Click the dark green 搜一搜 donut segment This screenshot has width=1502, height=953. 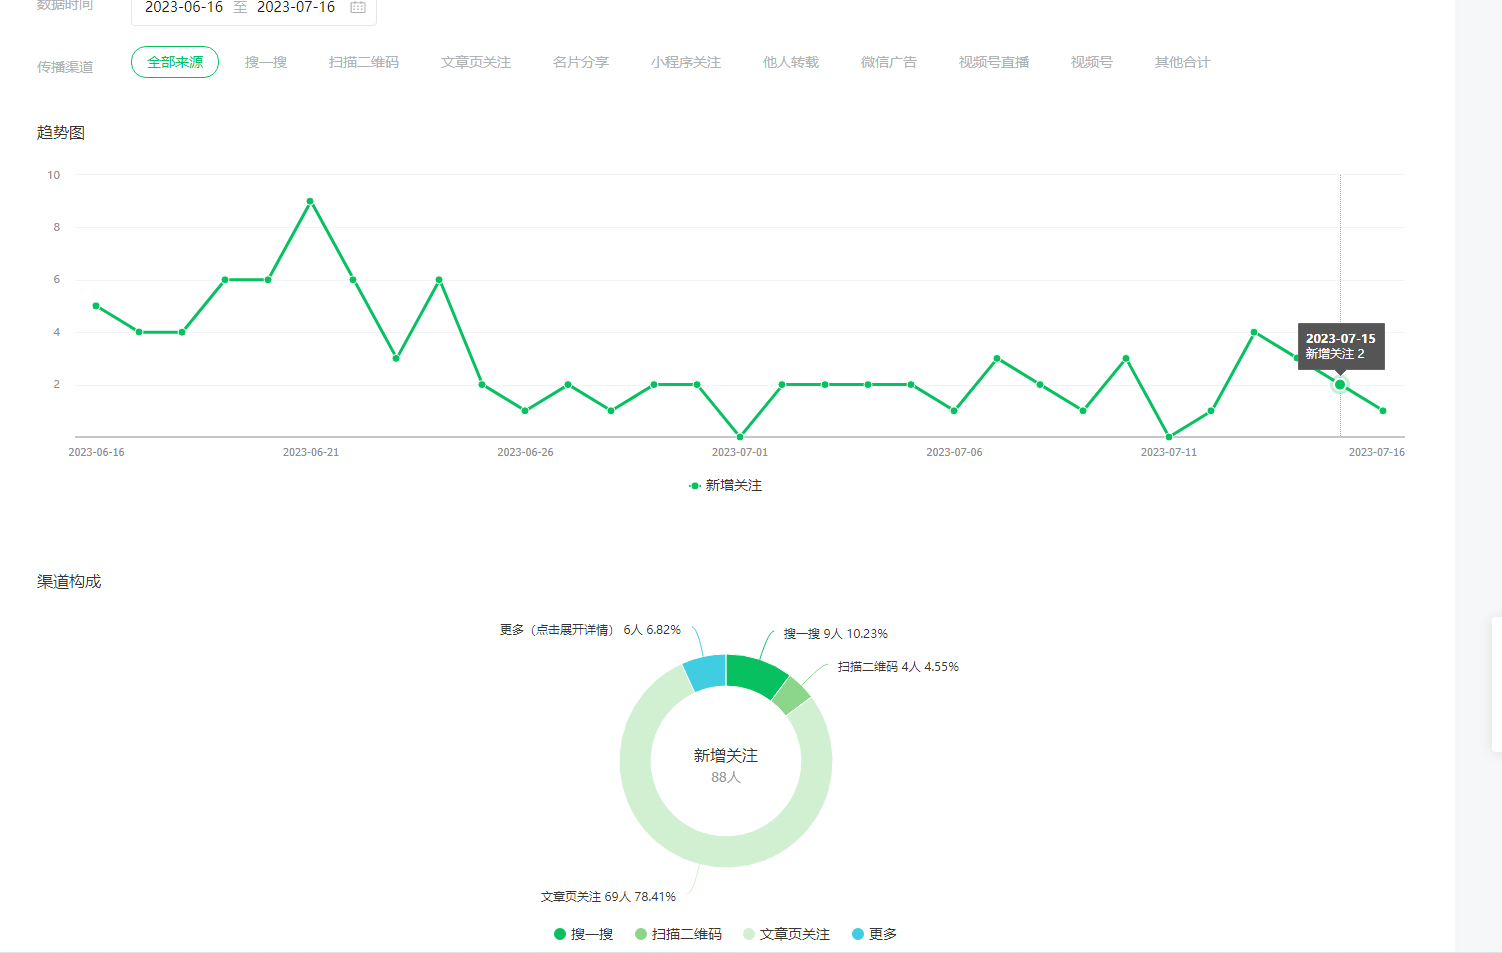[x=755, y=675]
